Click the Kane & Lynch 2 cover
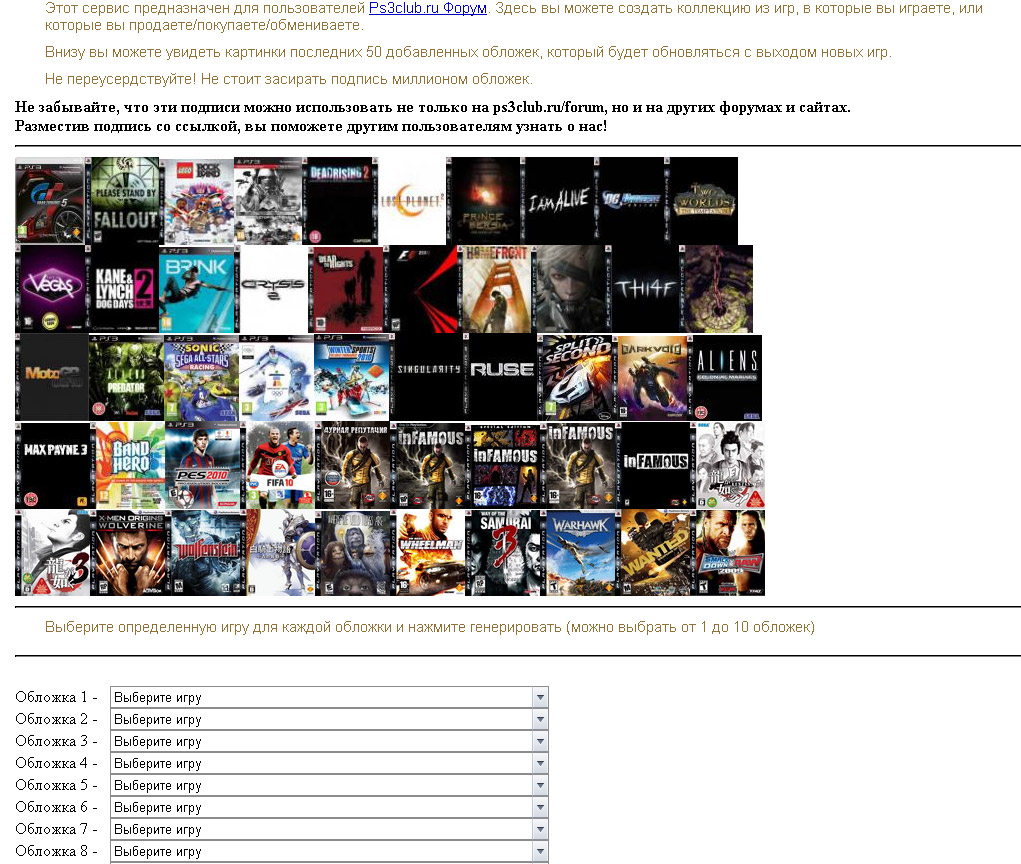 124,290
